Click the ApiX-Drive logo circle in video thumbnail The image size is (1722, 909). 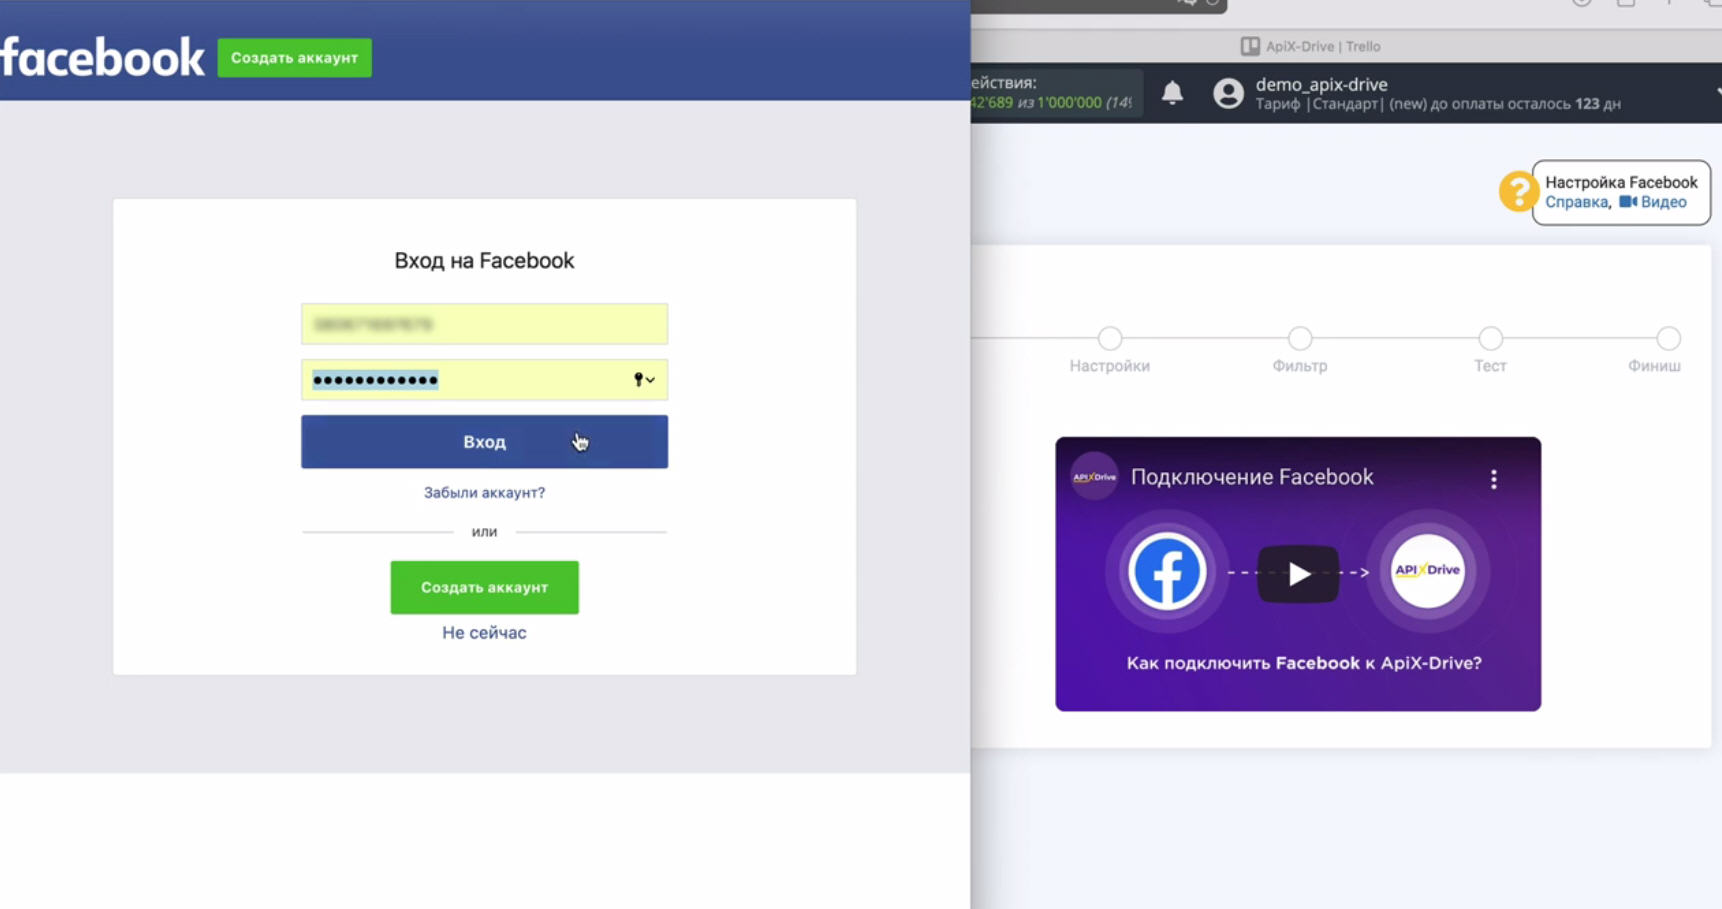[x=1427, y=571]
